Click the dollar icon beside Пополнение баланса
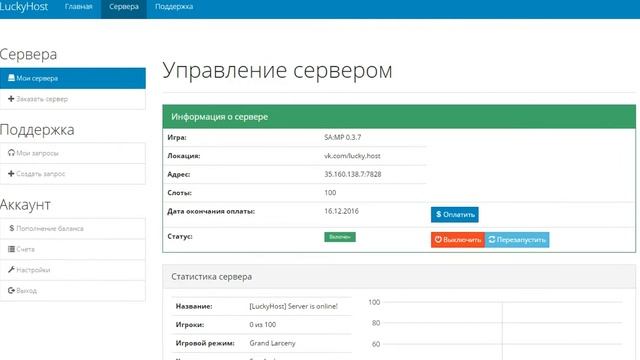640x360 pixels. point(11,228)
